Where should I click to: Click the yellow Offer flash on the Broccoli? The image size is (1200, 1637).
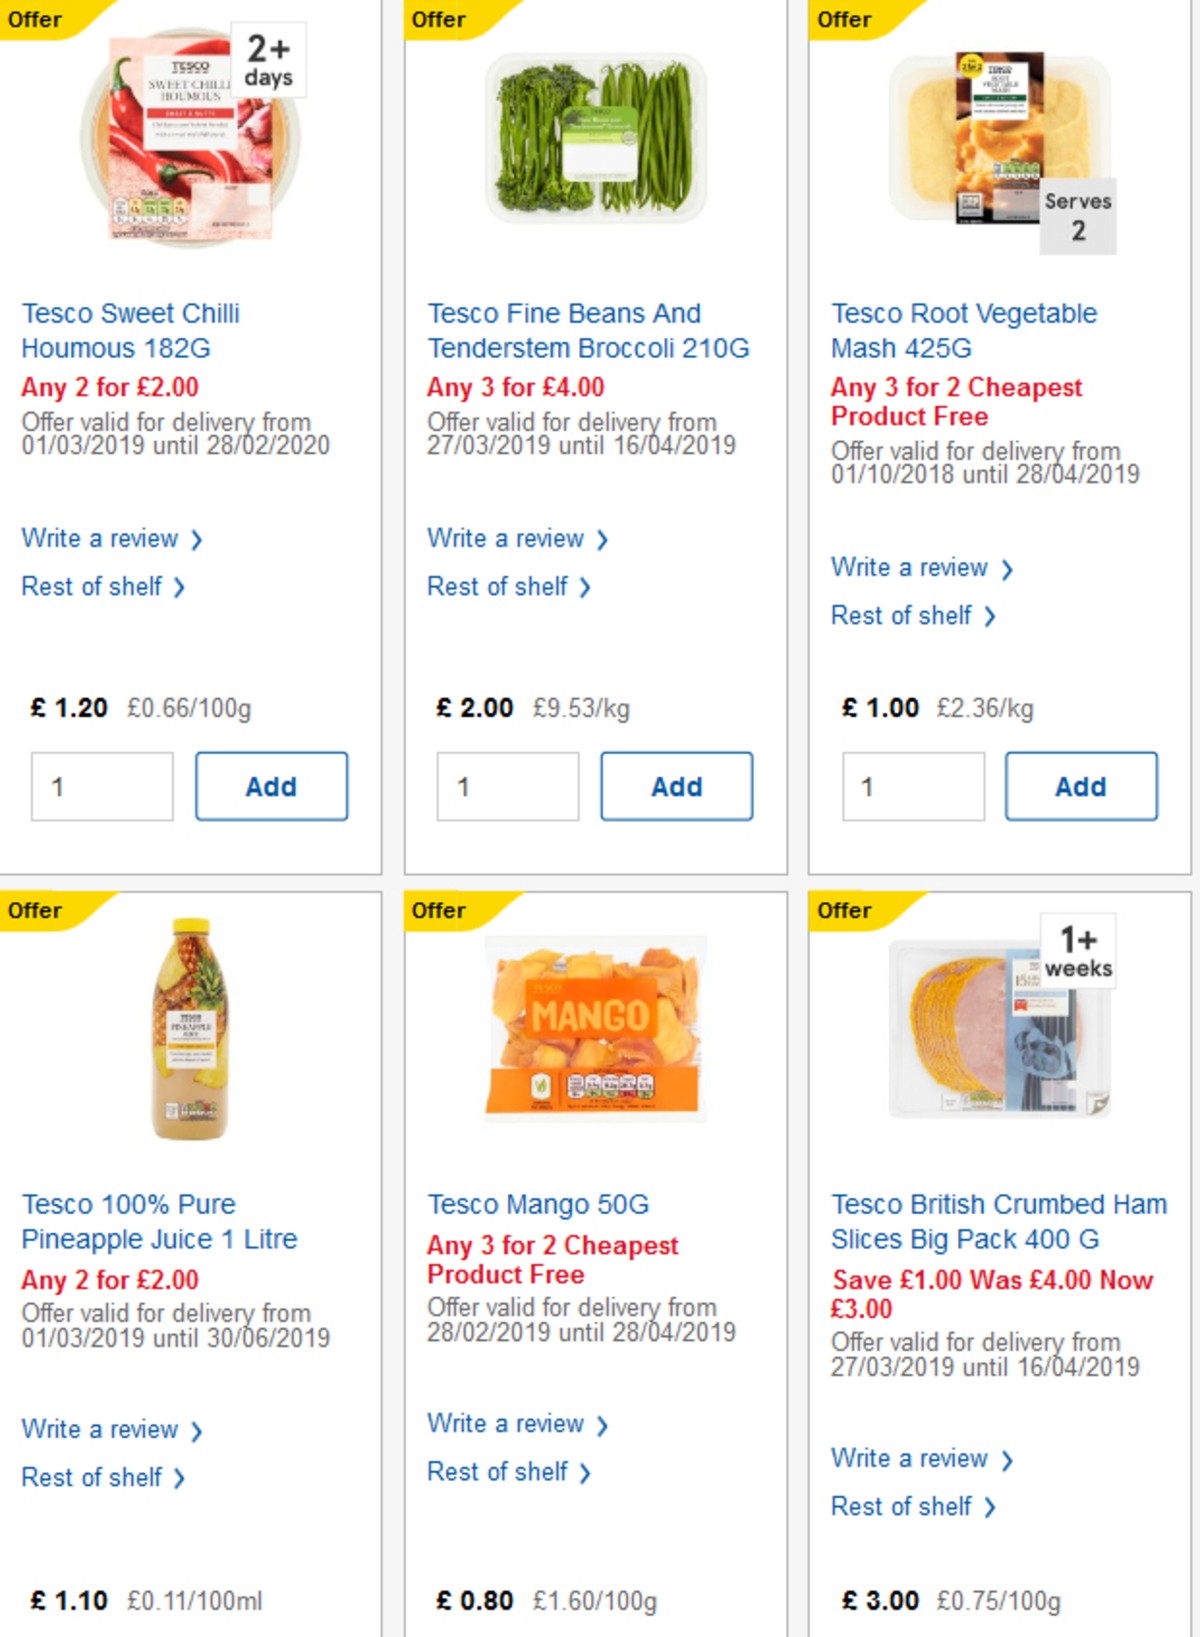[437, 17]
